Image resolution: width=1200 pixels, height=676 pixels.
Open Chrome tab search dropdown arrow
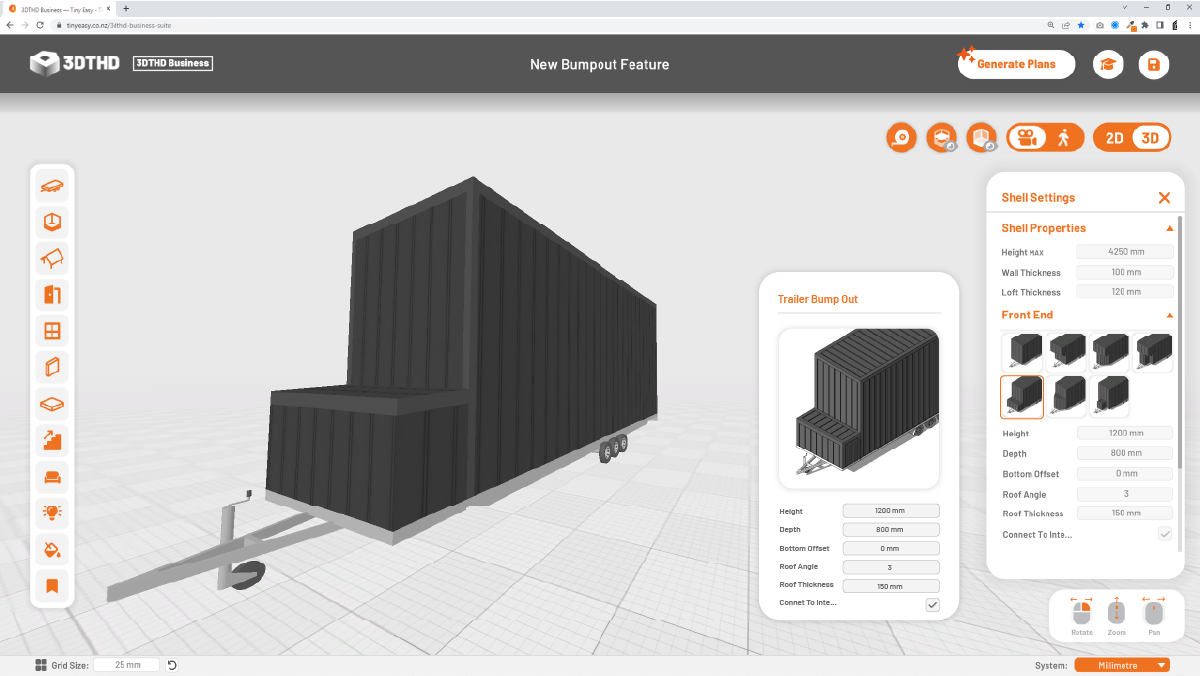click(1127, 7)
